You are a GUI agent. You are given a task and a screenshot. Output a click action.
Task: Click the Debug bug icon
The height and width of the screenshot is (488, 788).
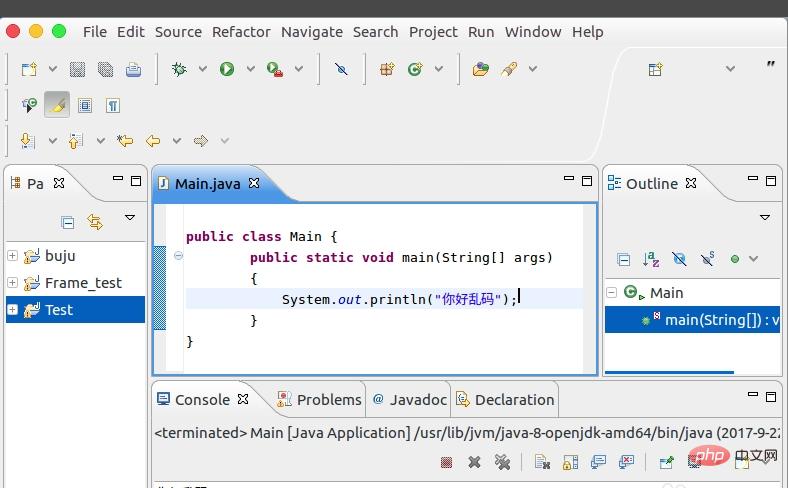(x=179, y=69)
